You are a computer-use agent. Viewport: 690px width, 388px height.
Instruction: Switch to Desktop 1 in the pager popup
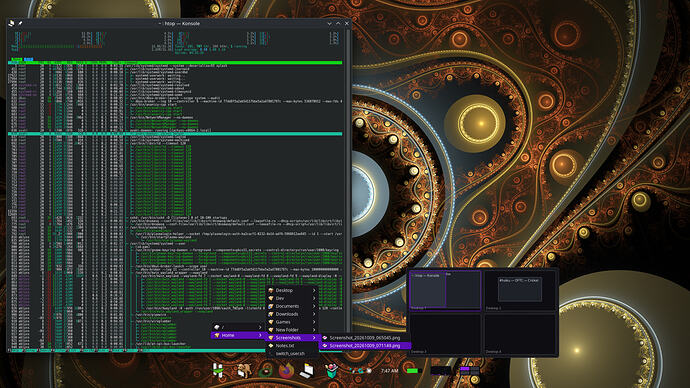[445, 290]
